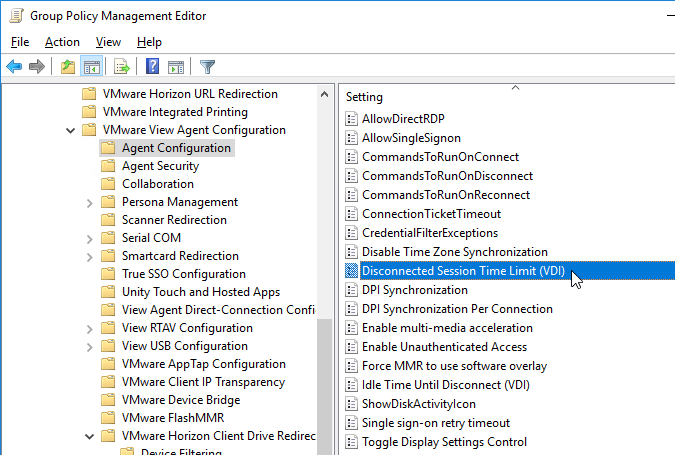The image size is (675, 455).
Task: Expand the View RTAV Configuration node
Action: (x=90, y=329)
